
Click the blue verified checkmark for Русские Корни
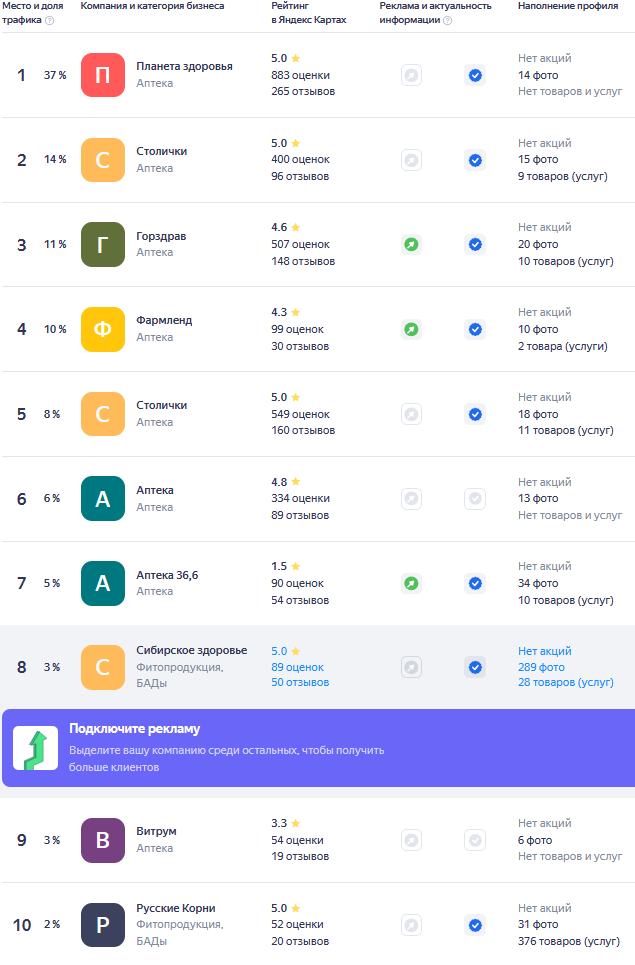click(475, 925)
